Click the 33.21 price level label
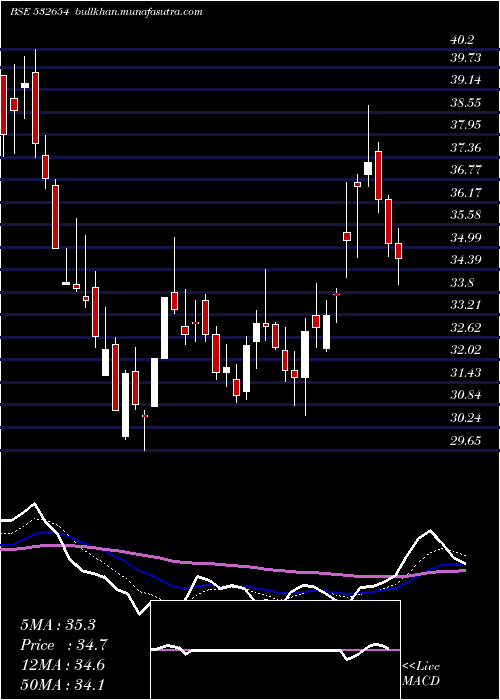500x700 pixels. 465,305
